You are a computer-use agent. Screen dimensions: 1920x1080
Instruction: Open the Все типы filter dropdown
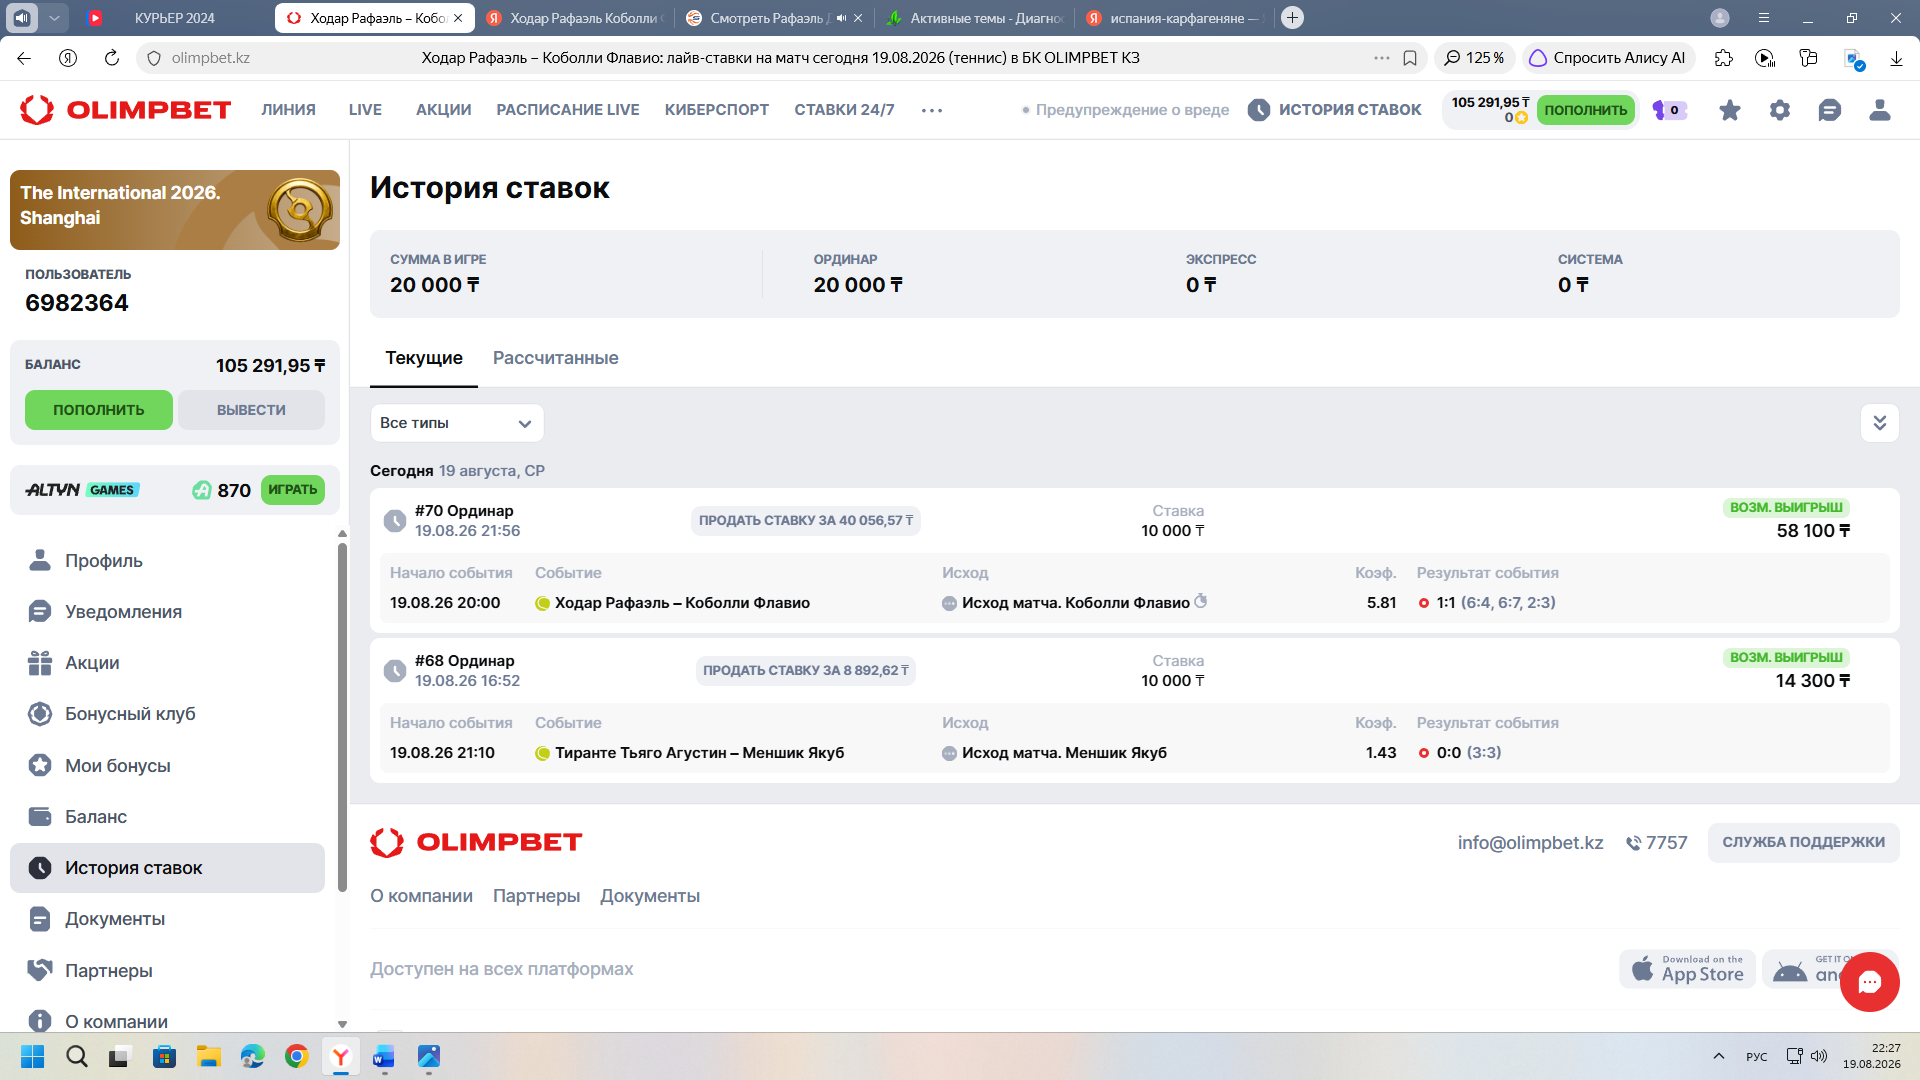[x=457, y=423]
